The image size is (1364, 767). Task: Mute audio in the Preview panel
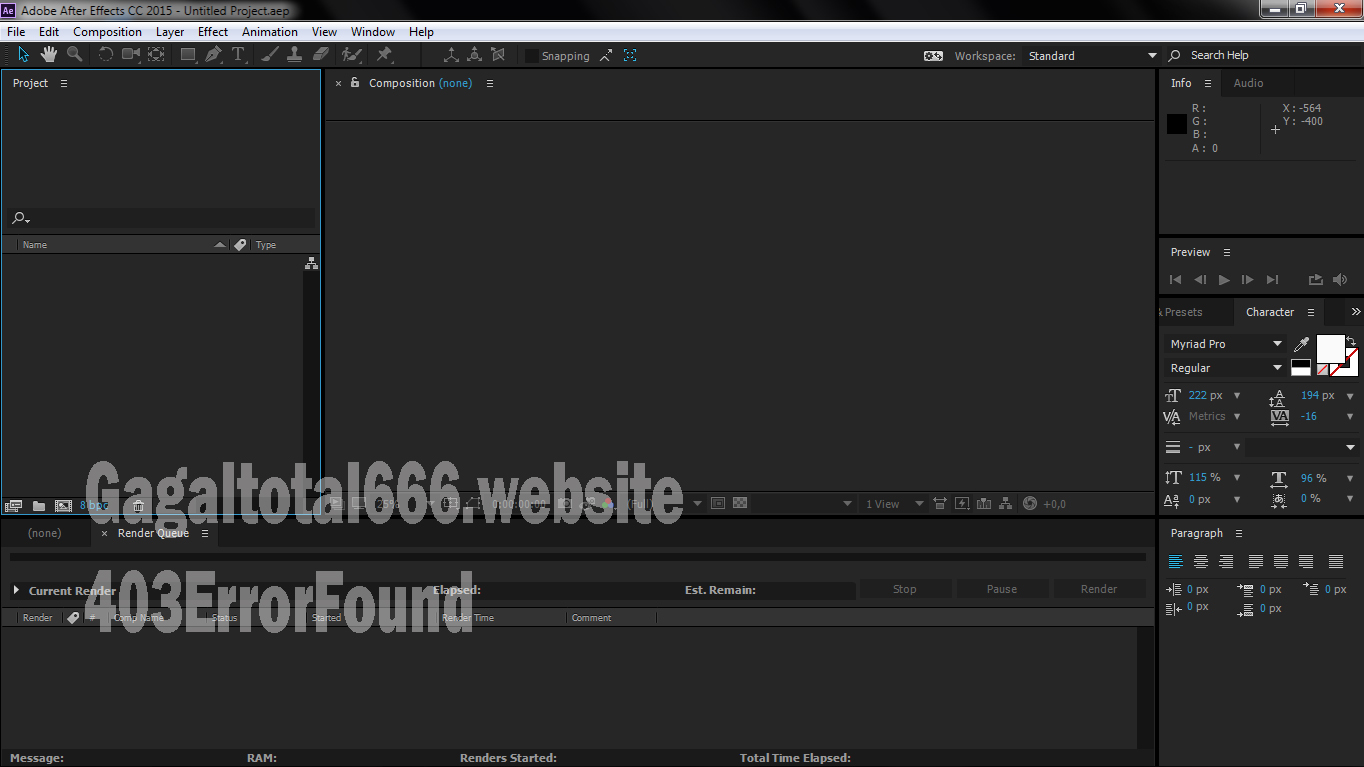[1340, 280]
